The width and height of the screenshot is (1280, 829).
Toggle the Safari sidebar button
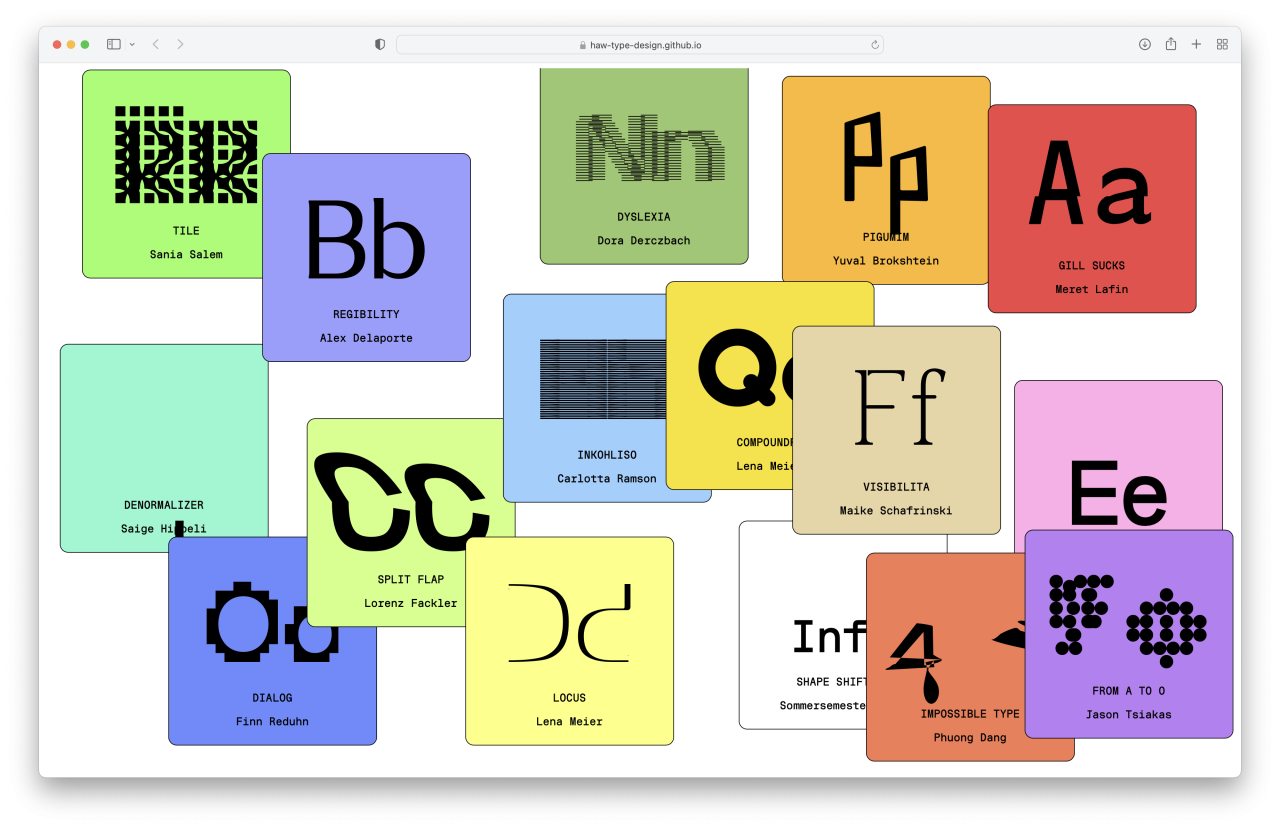click(x=113, y=44)
